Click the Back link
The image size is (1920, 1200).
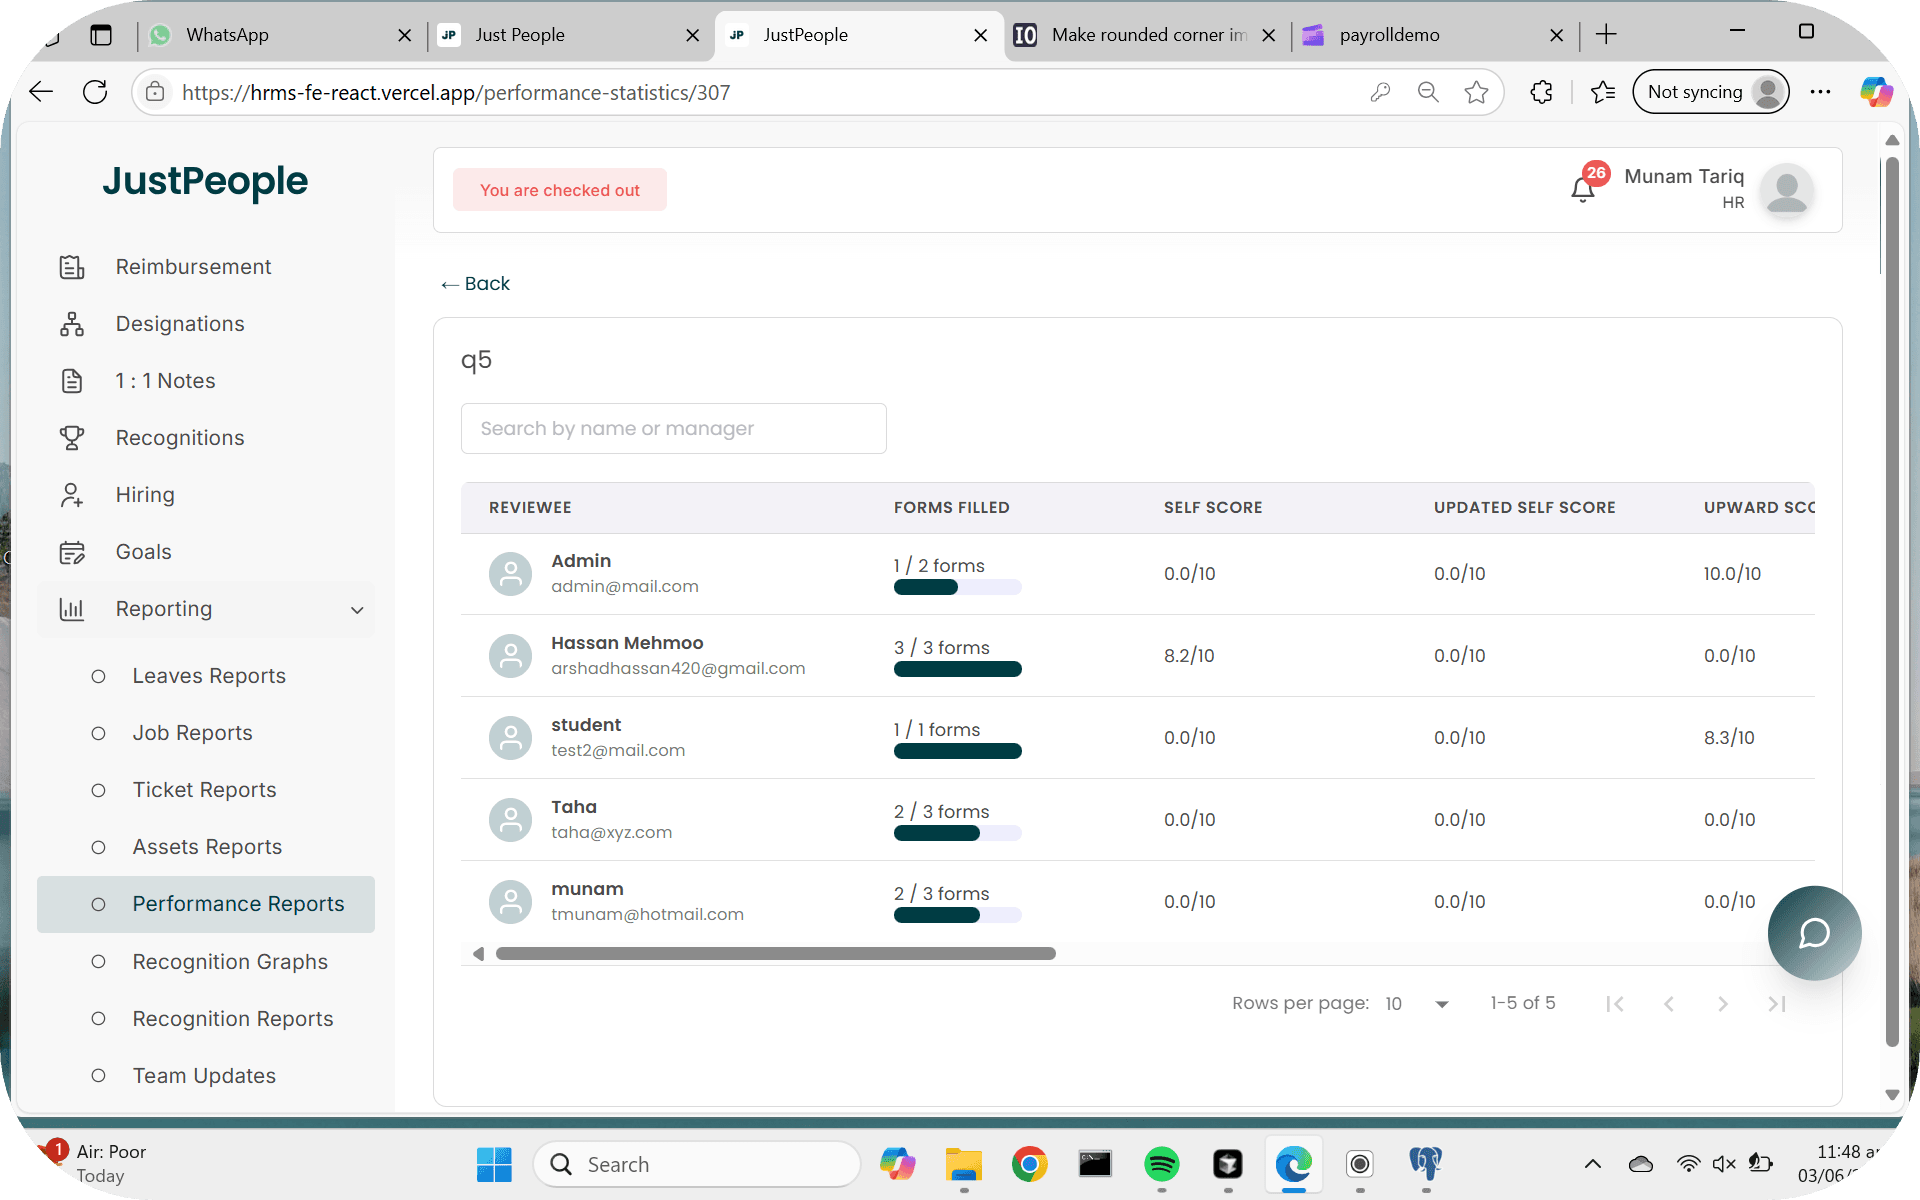click(x=476, y=284)
